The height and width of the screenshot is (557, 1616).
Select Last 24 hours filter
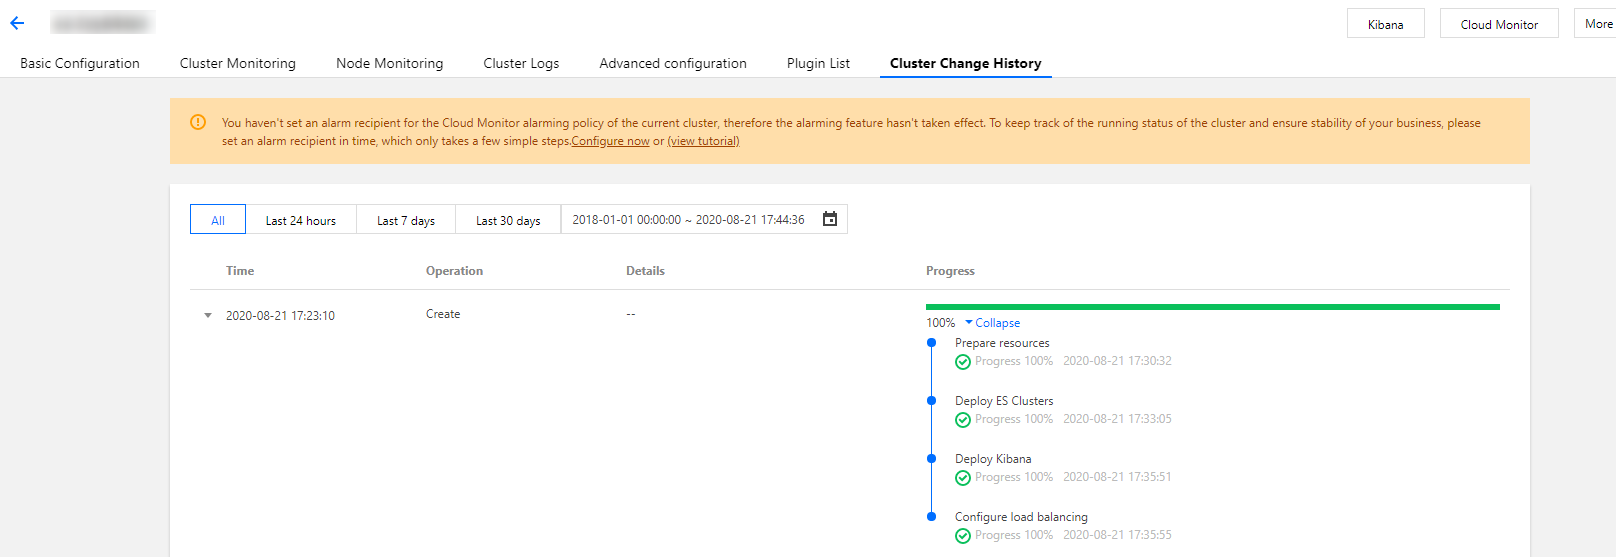[301, 220]
